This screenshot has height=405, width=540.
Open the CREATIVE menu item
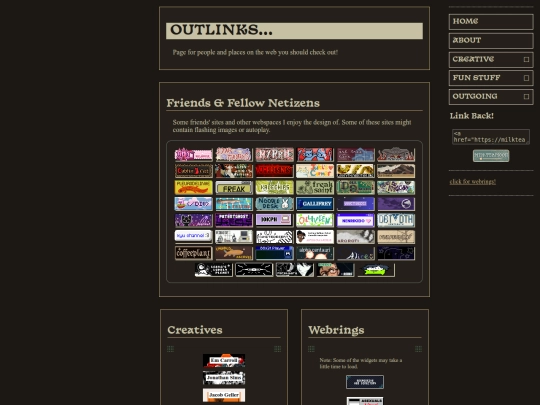(491, 59)
